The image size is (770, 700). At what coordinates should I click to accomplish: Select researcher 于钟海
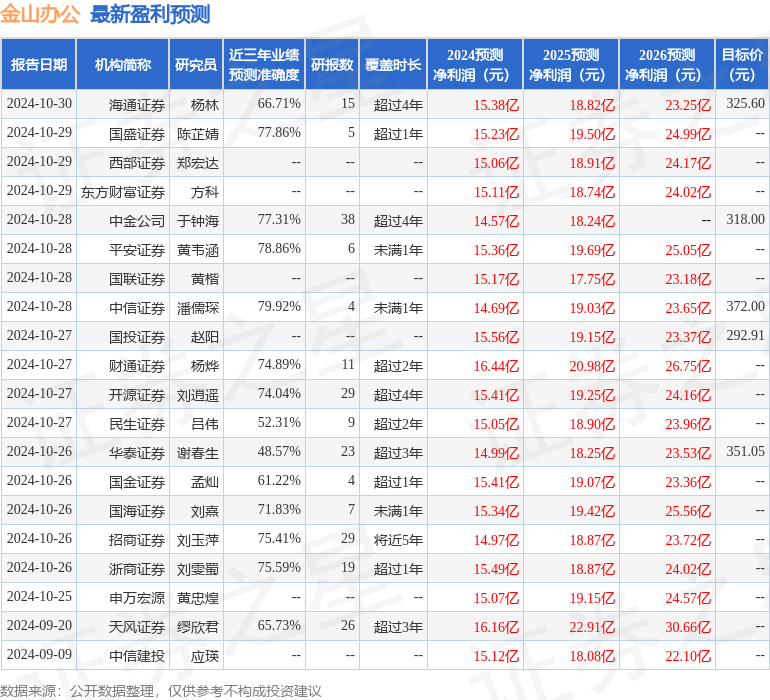pyautogui.click(x=198, y=221)
